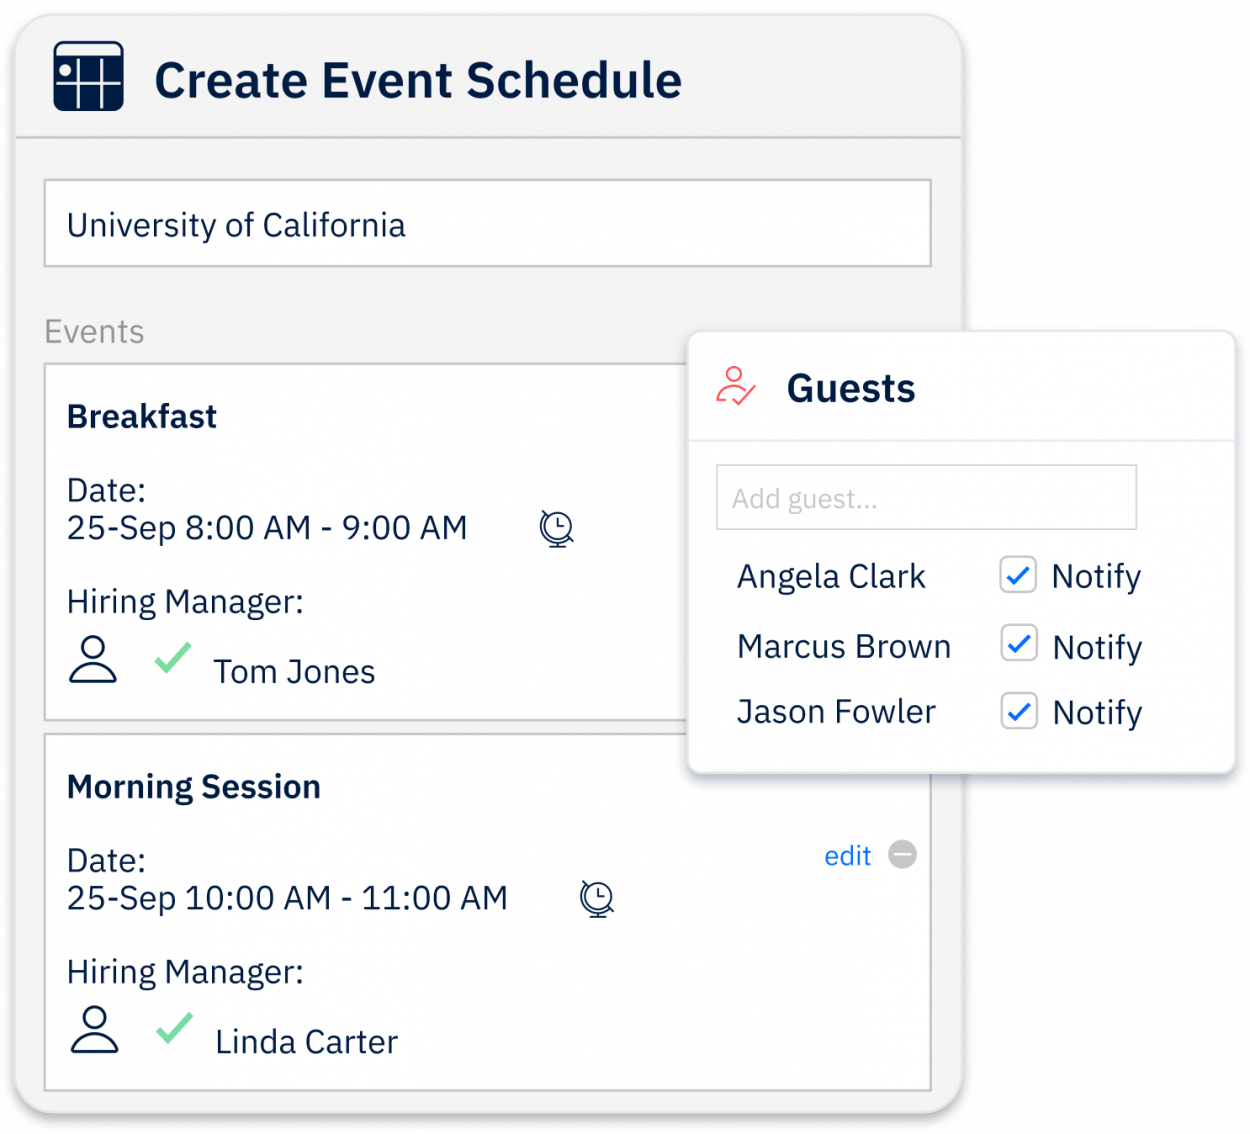The width and height of the screenshot is (1250, 1134).
Task: Uncheck Notify for Jason Fowler
Action: click(x=1017, y=711)
